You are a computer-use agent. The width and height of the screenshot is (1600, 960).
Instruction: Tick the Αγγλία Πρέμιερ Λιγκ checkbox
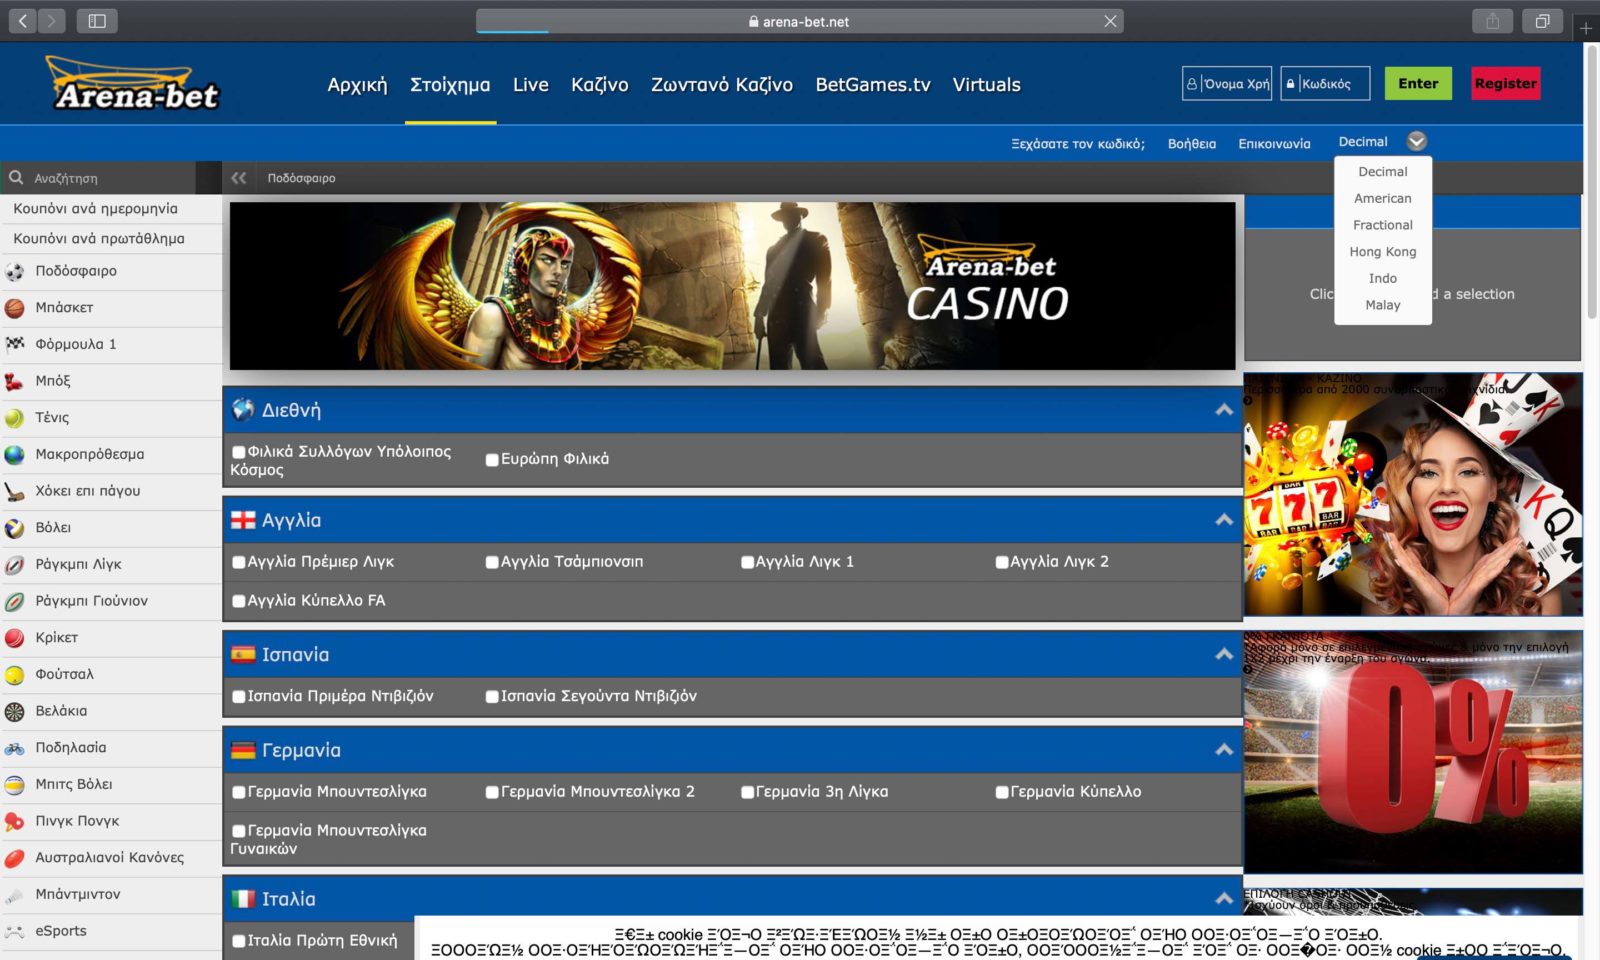(238, 562)
